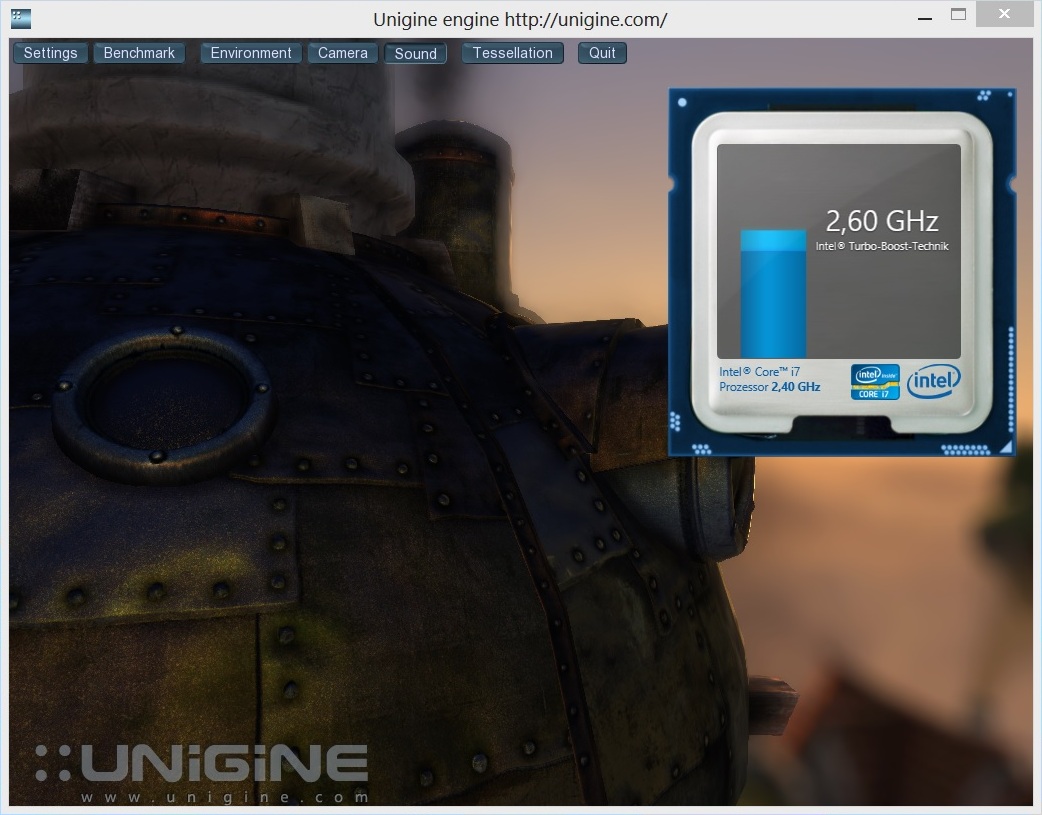This screenshot has width=1042, height=815.
Task: Click the Intel Turbo-Boost-Technik label
Action: click(x=882, y=246)
